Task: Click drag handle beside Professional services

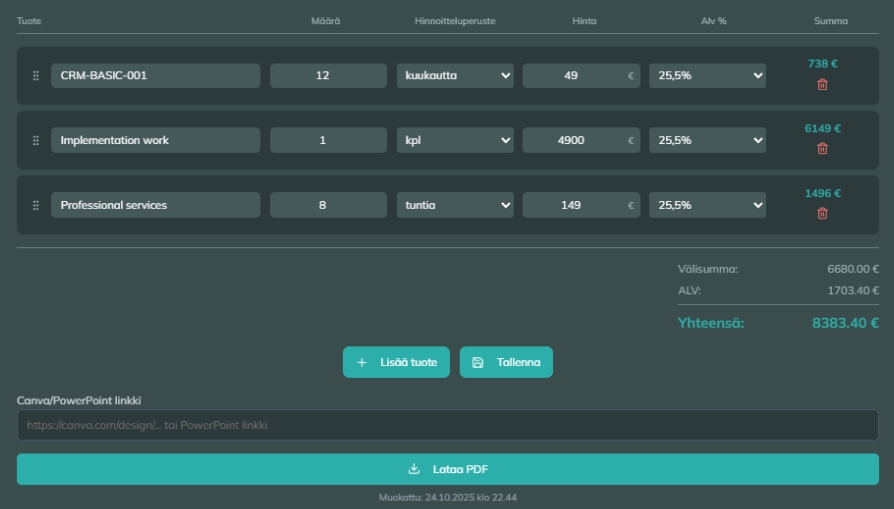Action: tap(36, 205)
